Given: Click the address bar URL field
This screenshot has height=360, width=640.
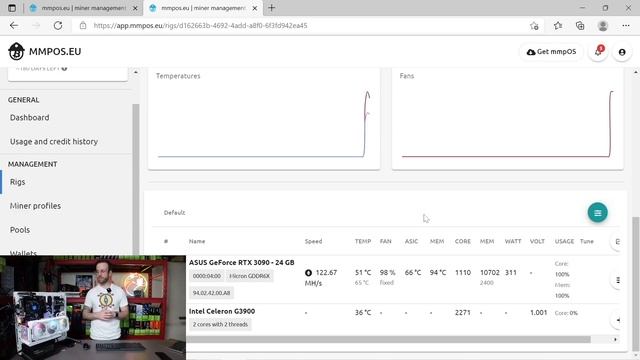Looking at the screenshot, I should click(x=302, y=25).
